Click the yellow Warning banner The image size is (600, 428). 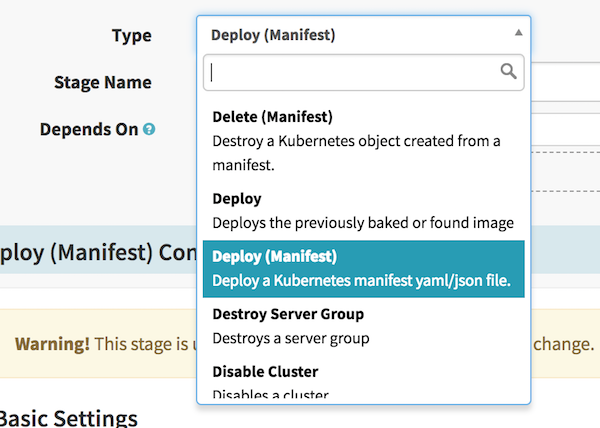(x=100, y=343)
